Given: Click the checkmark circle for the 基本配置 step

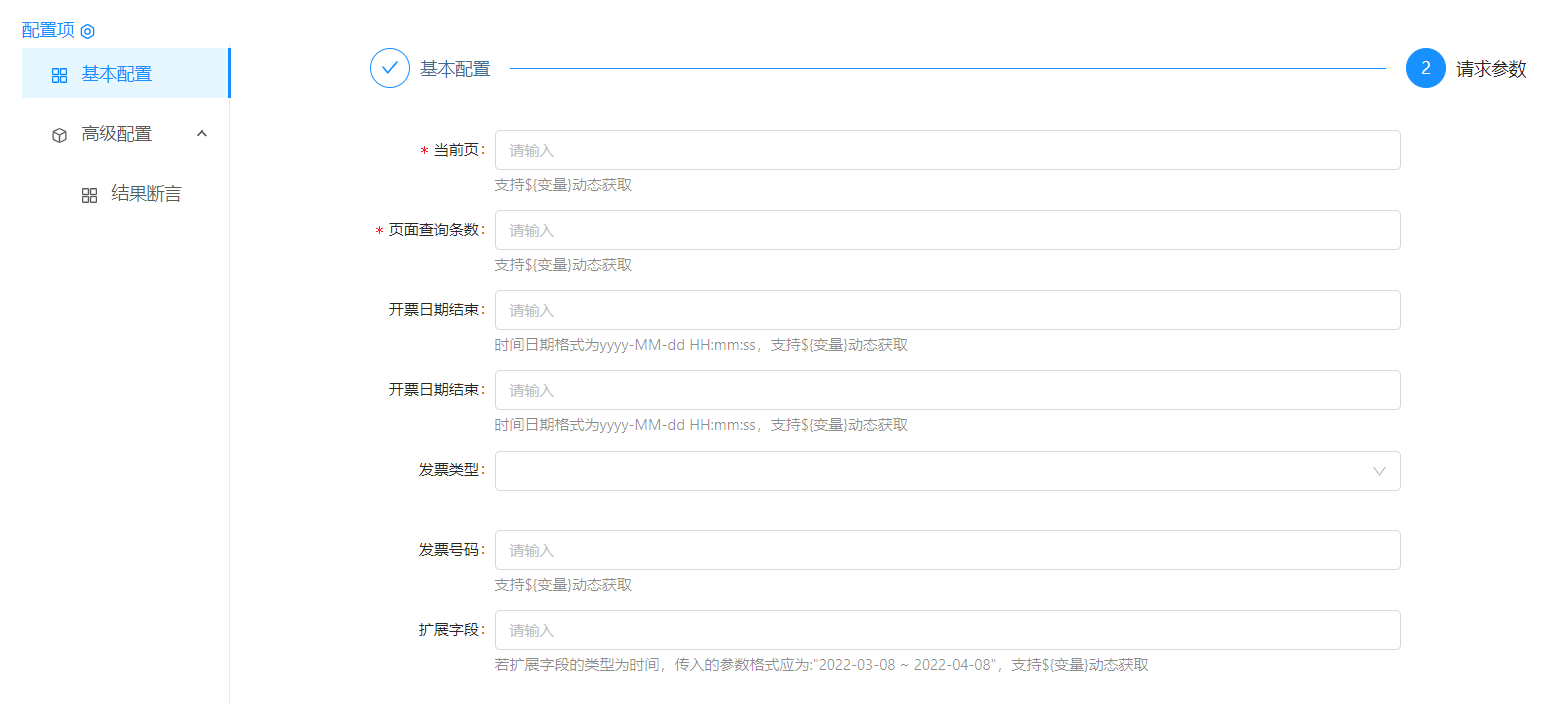Looking at the screenshot, I should tap(390, 68).
